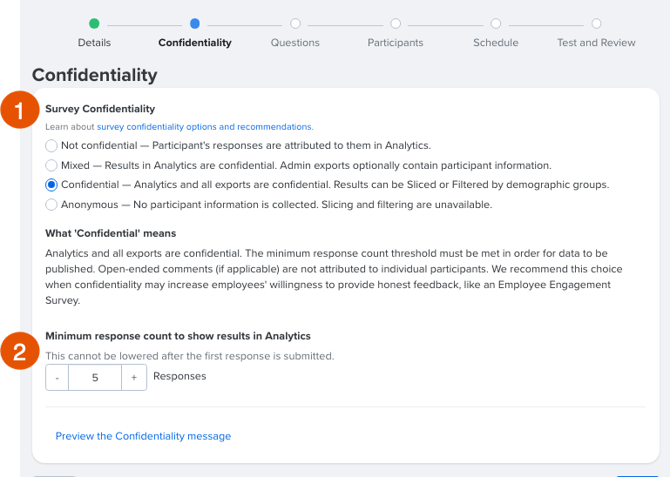Click the Test and Review step circle
670x477 pixels.
(x=597, y=24)
